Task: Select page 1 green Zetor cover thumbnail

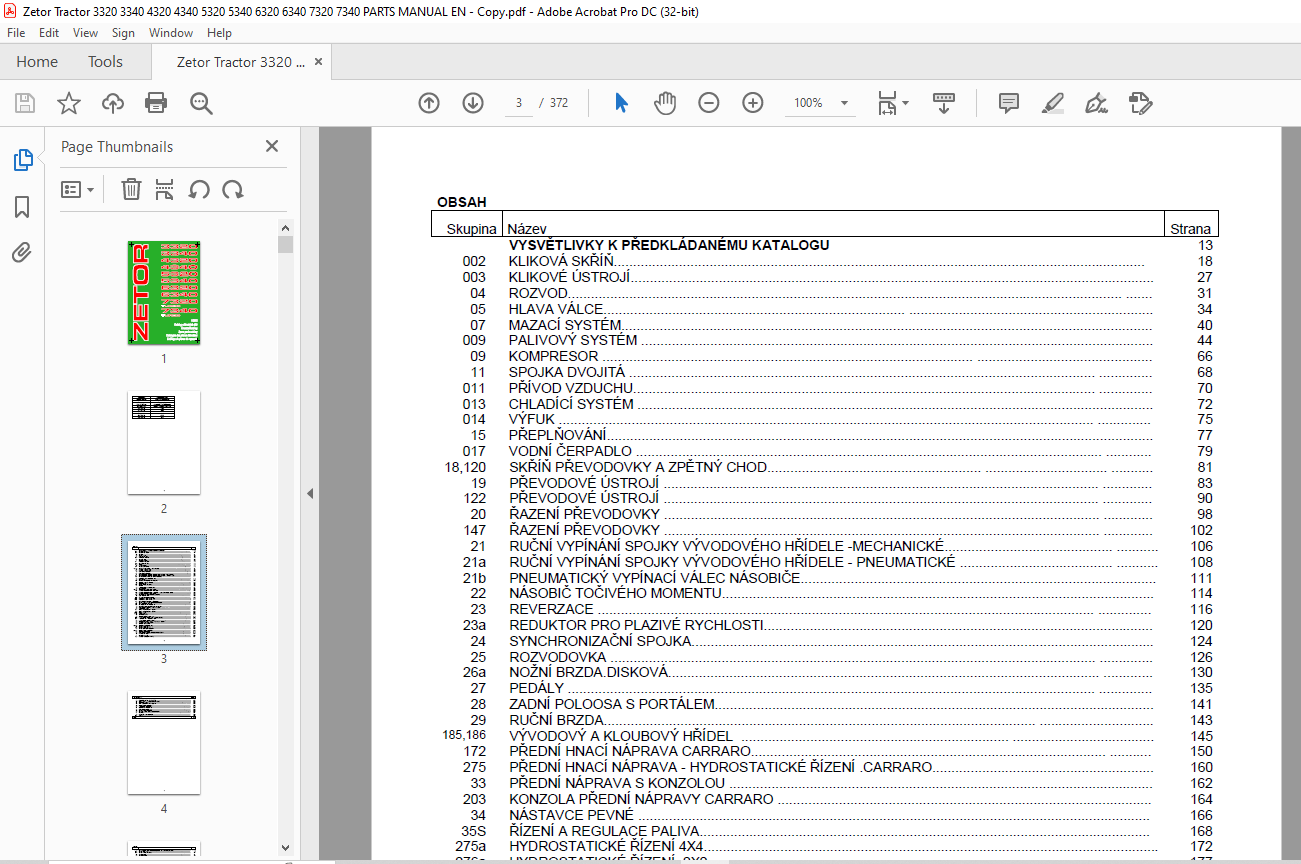Action: 164,293
